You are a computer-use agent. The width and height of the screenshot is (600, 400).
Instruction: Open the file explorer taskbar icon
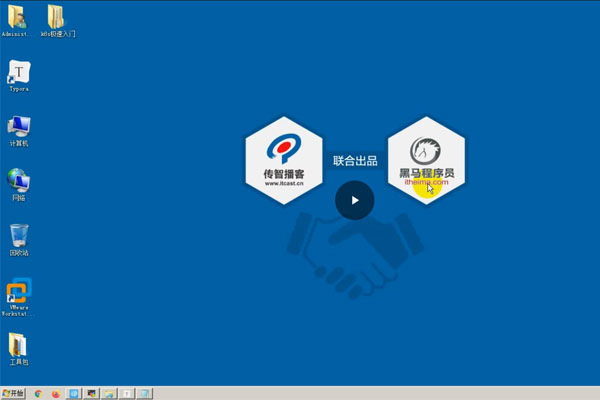109,393
